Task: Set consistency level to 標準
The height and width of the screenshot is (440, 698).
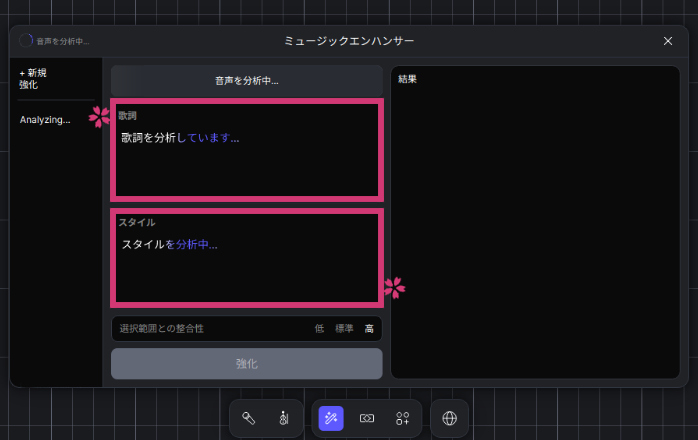Action: coord(344,328)
